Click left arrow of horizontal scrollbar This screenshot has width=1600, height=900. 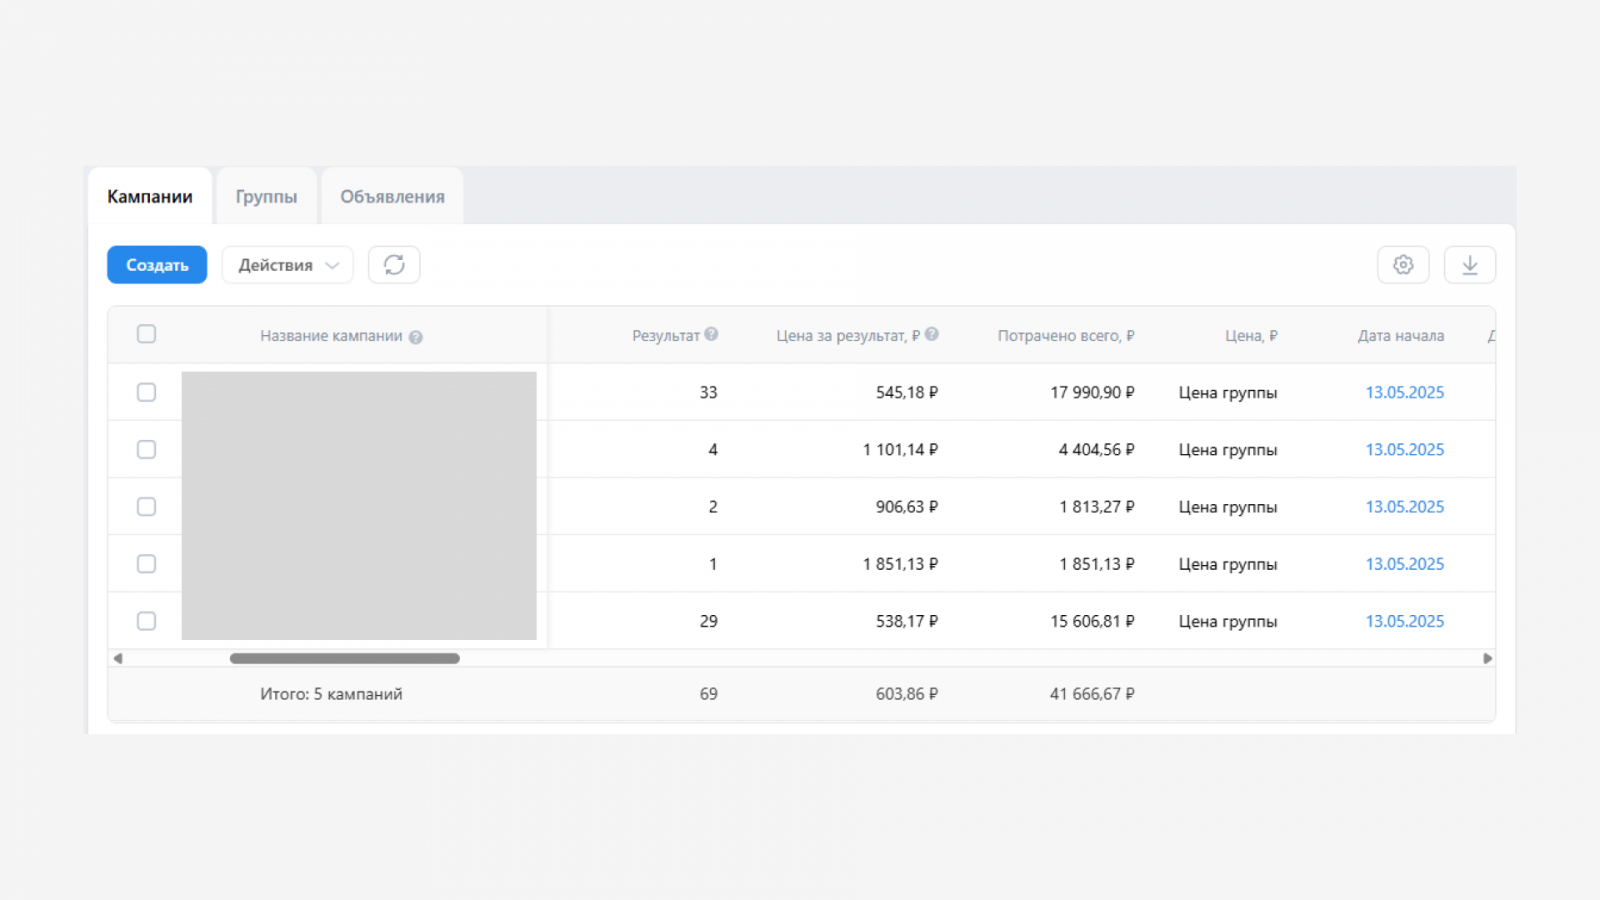[x=118, y=658]
